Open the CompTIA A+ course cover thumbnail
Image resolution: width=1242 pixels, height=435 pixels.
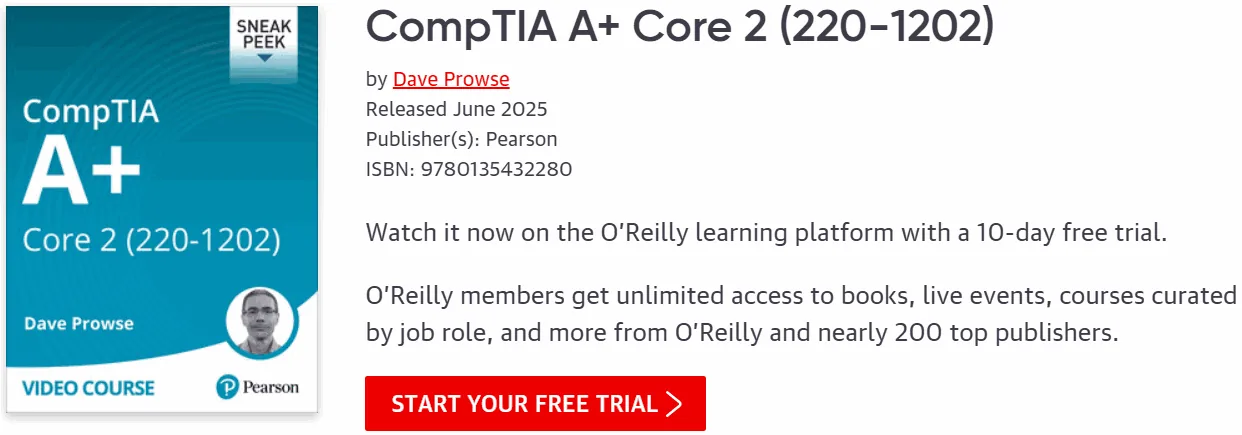[x=162, y=210]
